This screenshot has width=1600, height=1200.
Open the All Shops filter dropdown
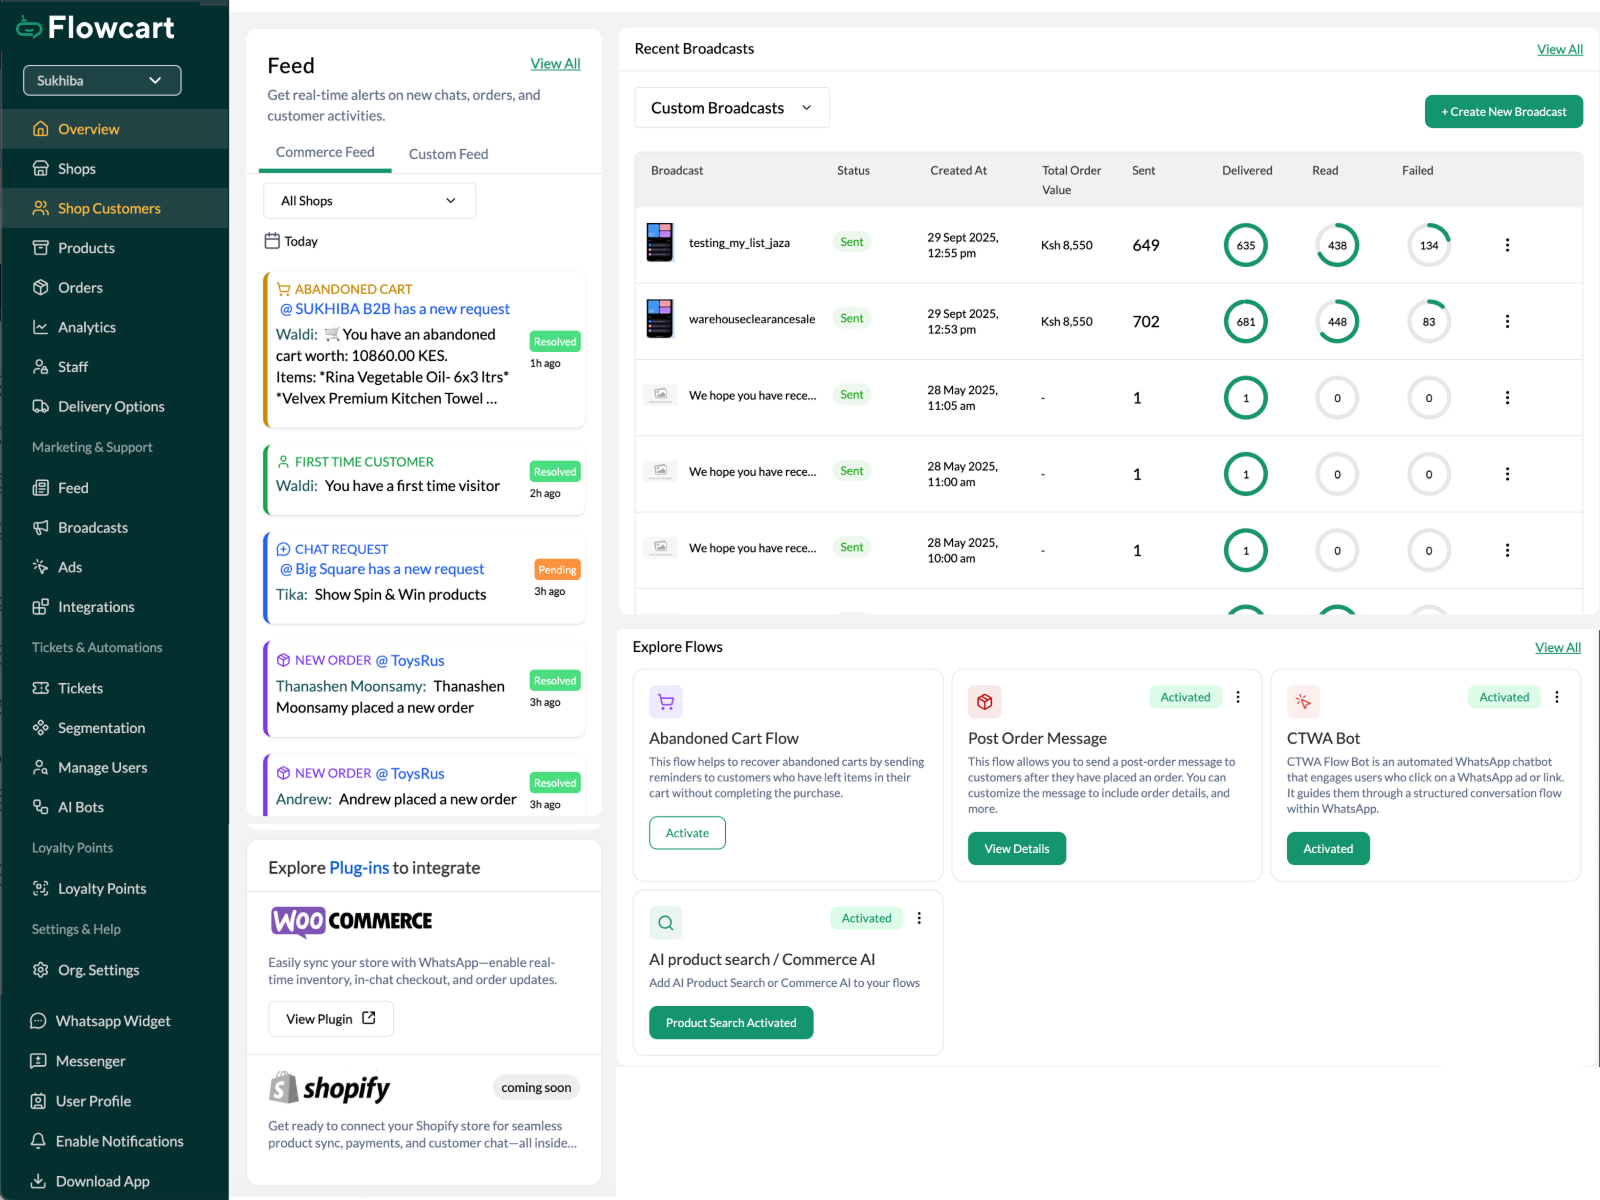[369, 201]
